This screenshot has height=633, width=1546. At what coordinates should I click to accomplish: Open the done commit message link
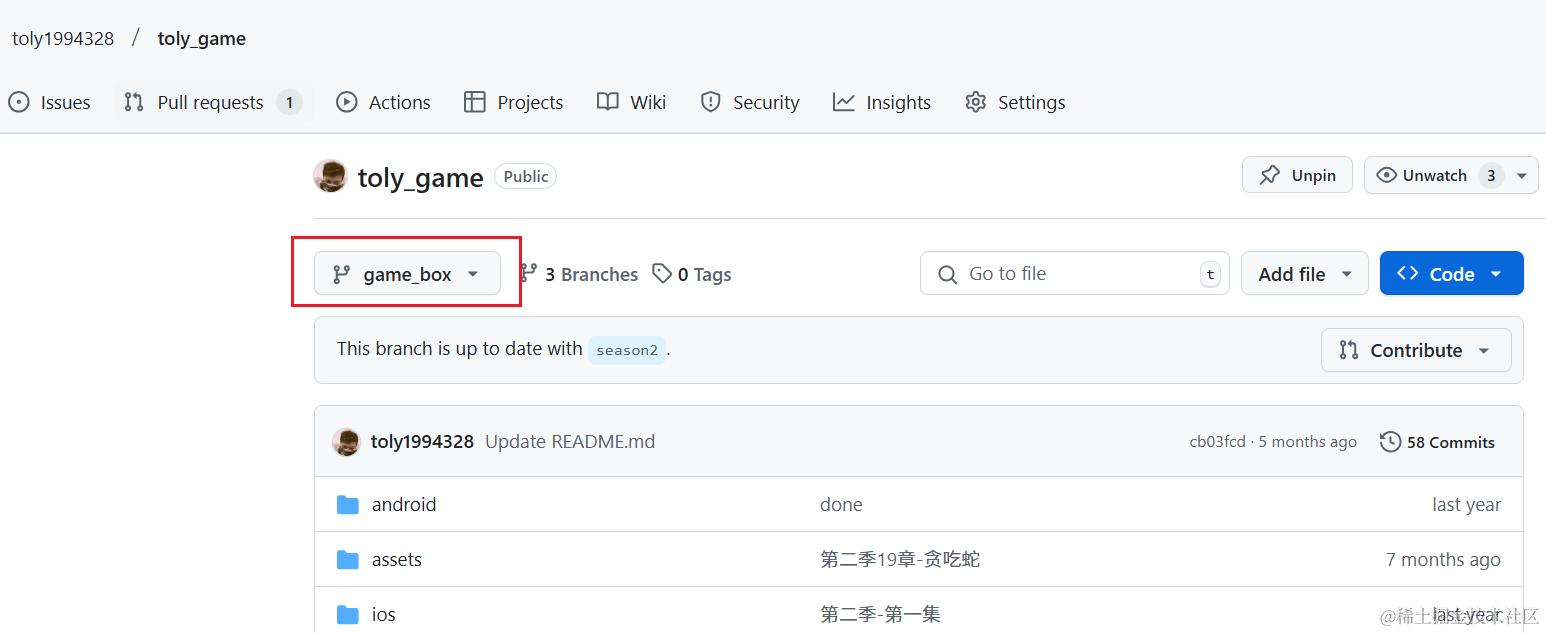click(841, 505)
